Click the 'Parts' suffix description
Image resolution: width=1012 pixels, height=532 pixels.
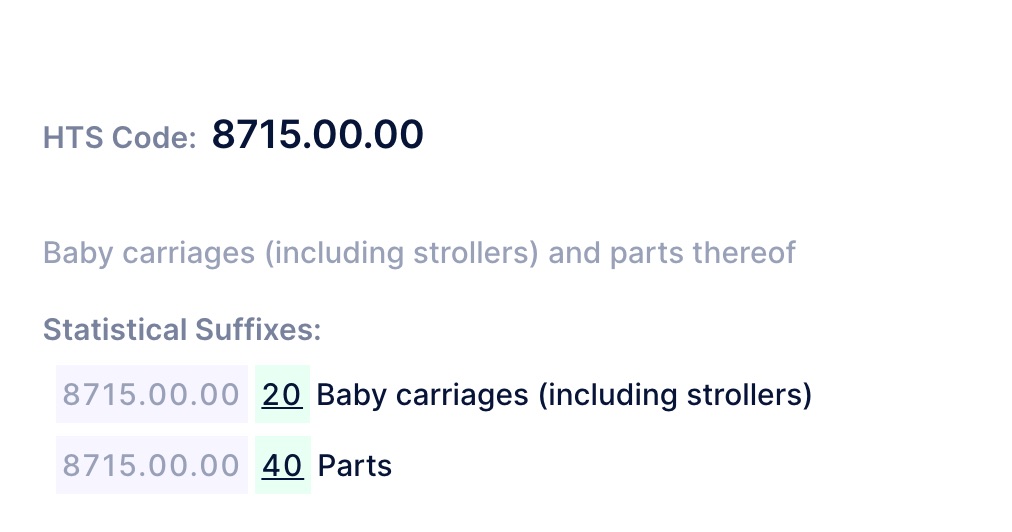pyautogui.click(x=354, y=465)
